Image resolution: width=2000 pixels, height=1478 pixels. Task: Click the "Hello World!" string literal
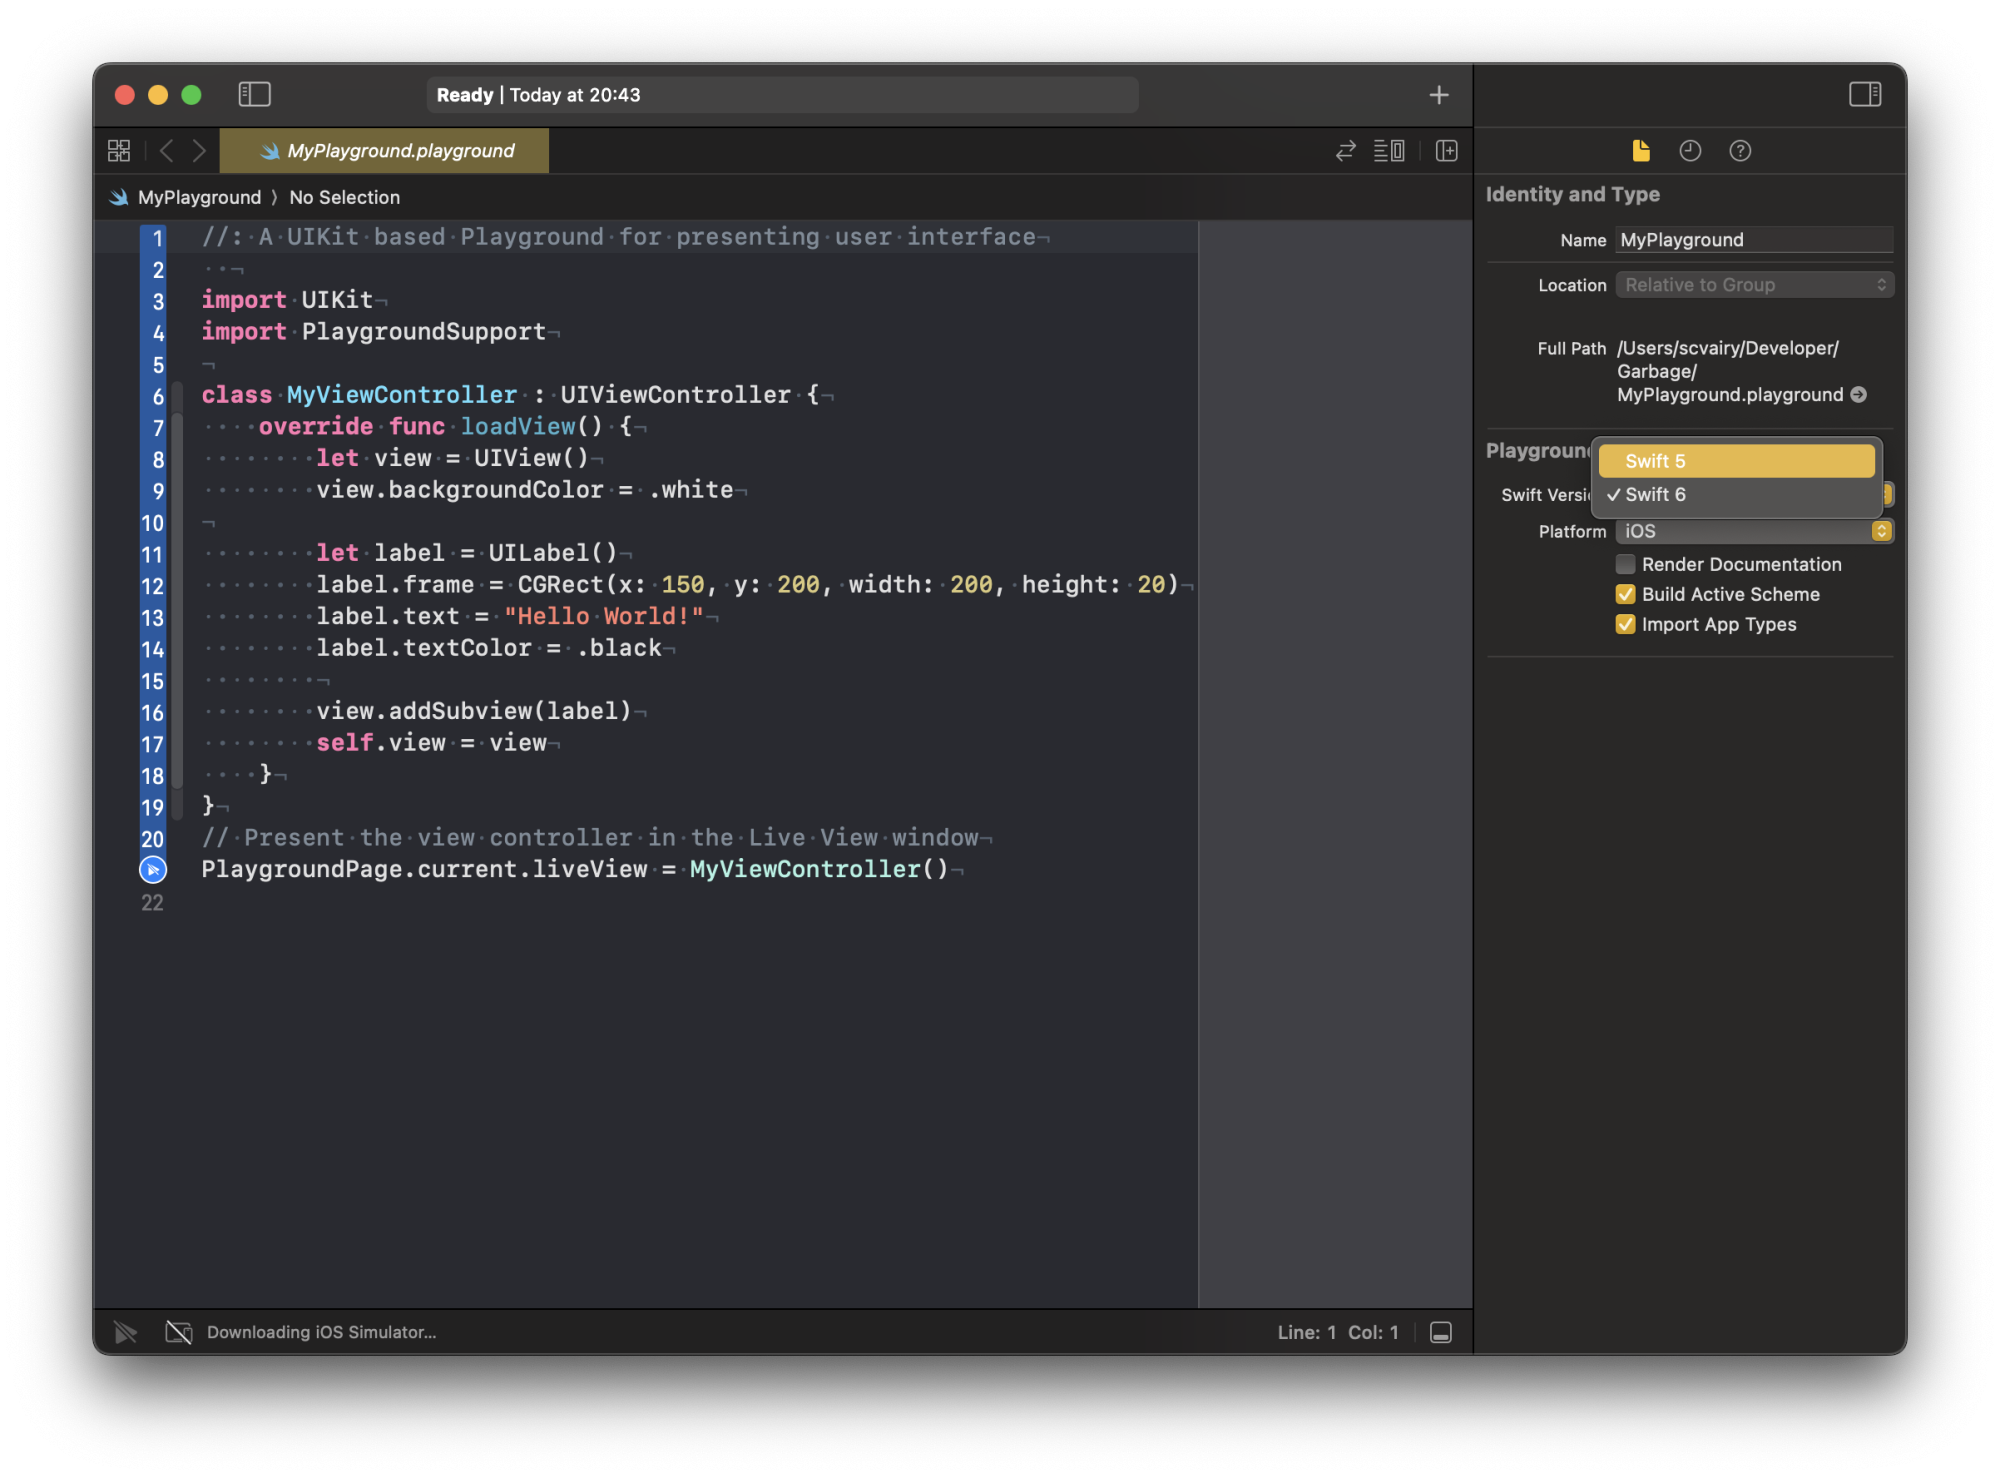click(604, 616)
